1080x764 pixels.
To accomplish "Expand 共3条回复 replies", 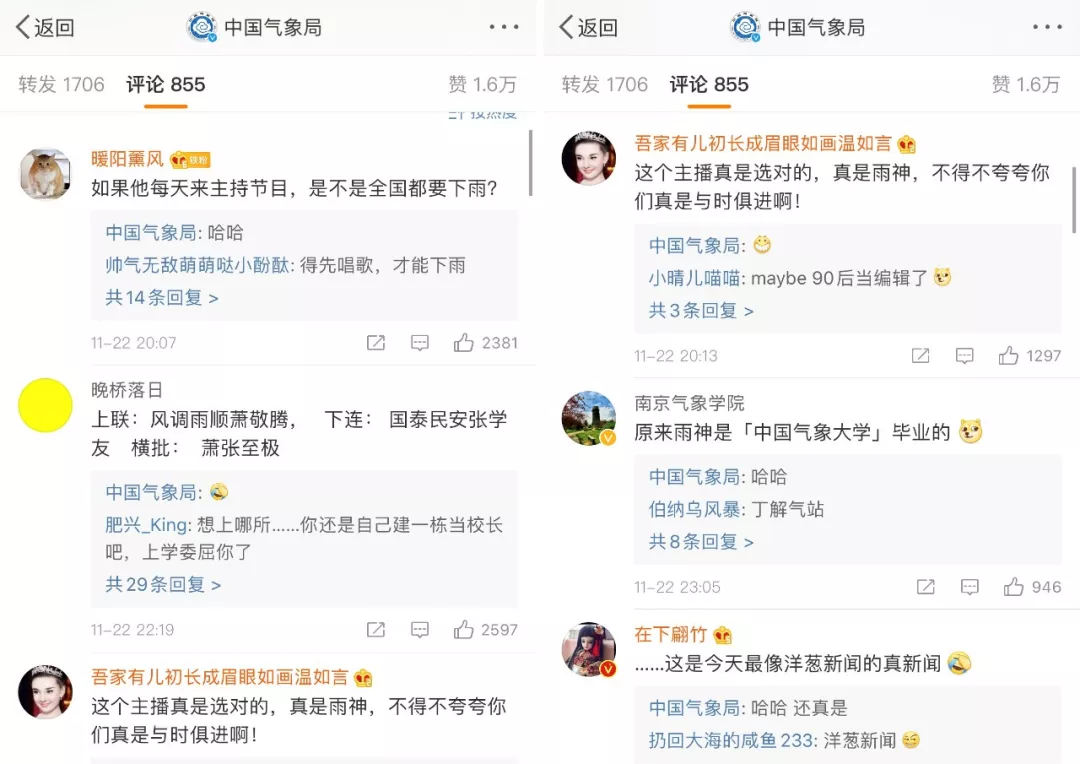I will click(701, 310).
